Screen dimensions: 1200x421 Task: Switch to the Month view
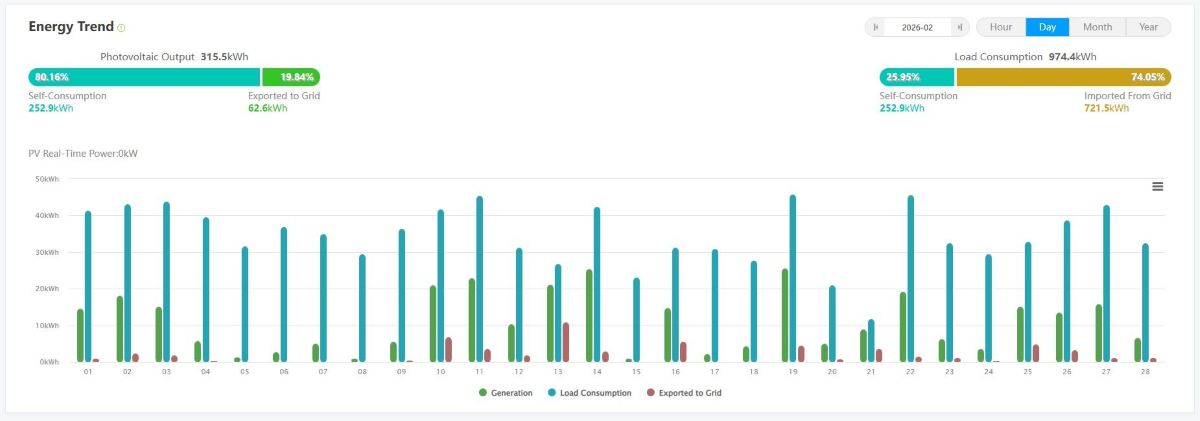point(1097,27)
